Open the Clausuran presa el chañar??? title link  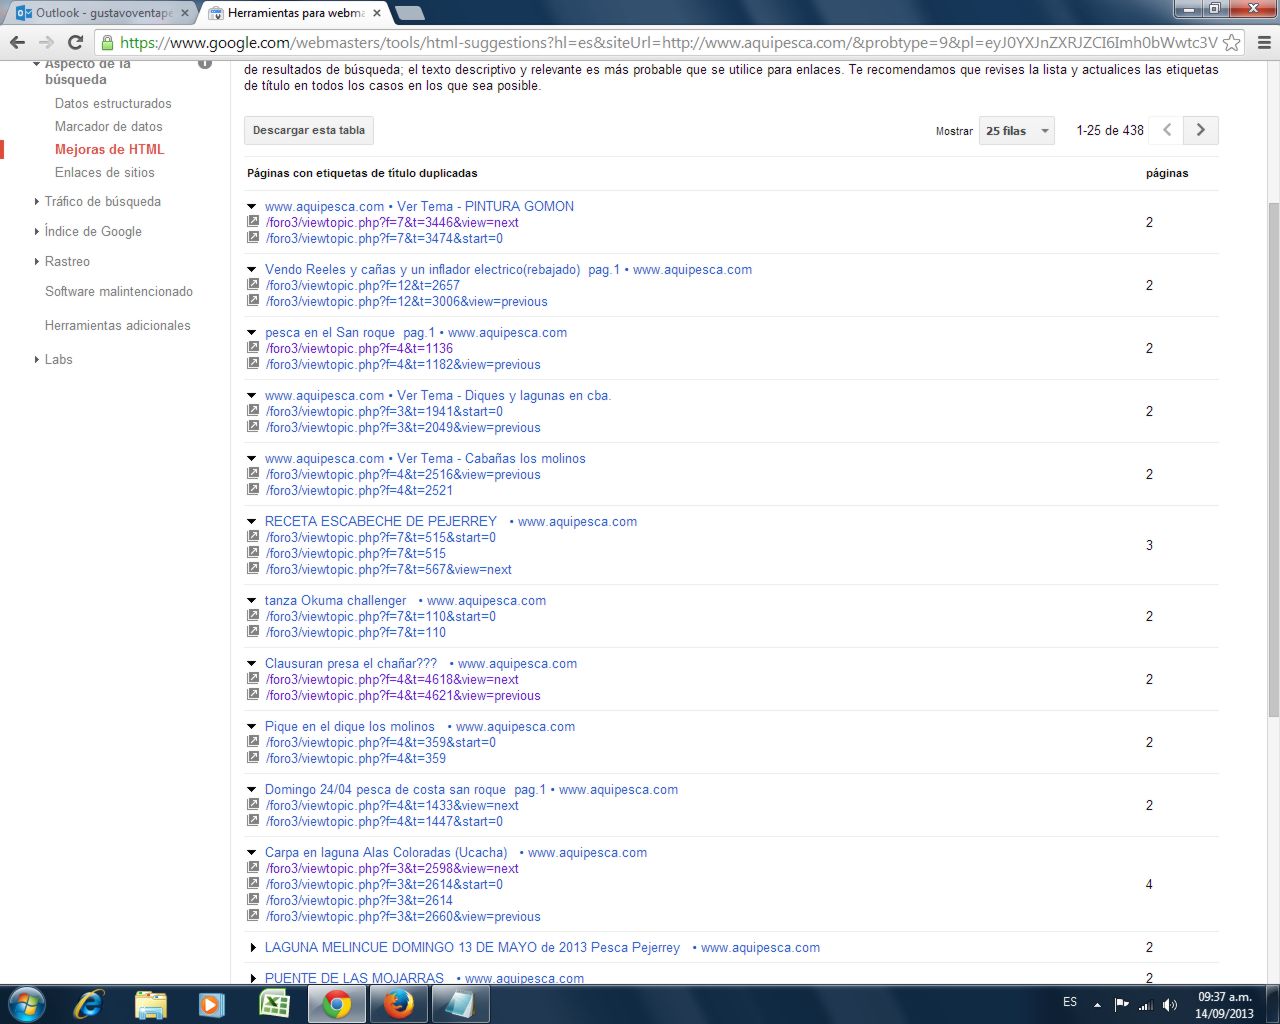point(421,663)
